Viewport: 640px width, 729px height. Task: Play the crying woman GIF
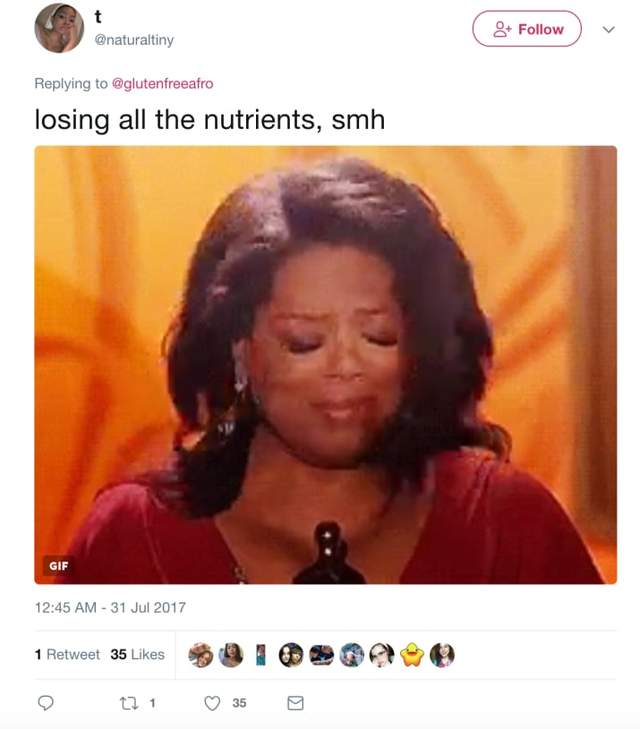coord(325,365)
